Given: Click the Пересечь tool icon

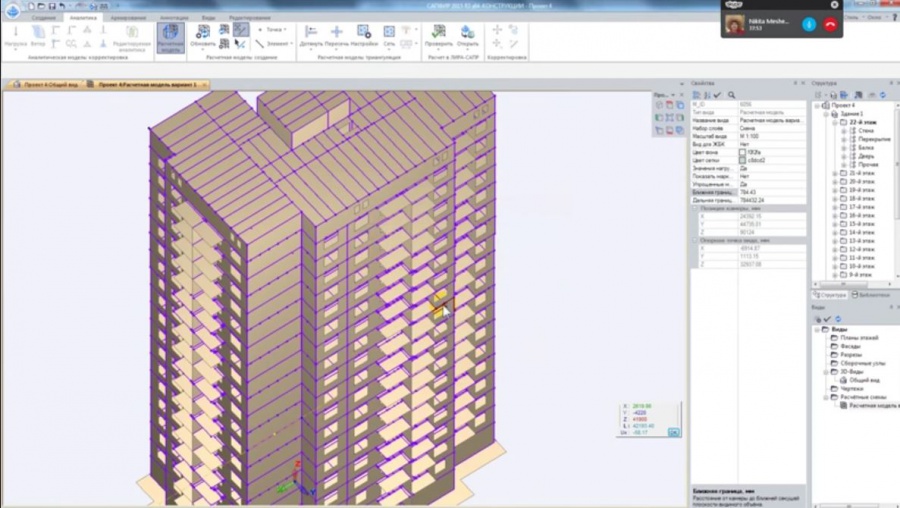Looking at the screenshot, I should click(x=337, y=35).
